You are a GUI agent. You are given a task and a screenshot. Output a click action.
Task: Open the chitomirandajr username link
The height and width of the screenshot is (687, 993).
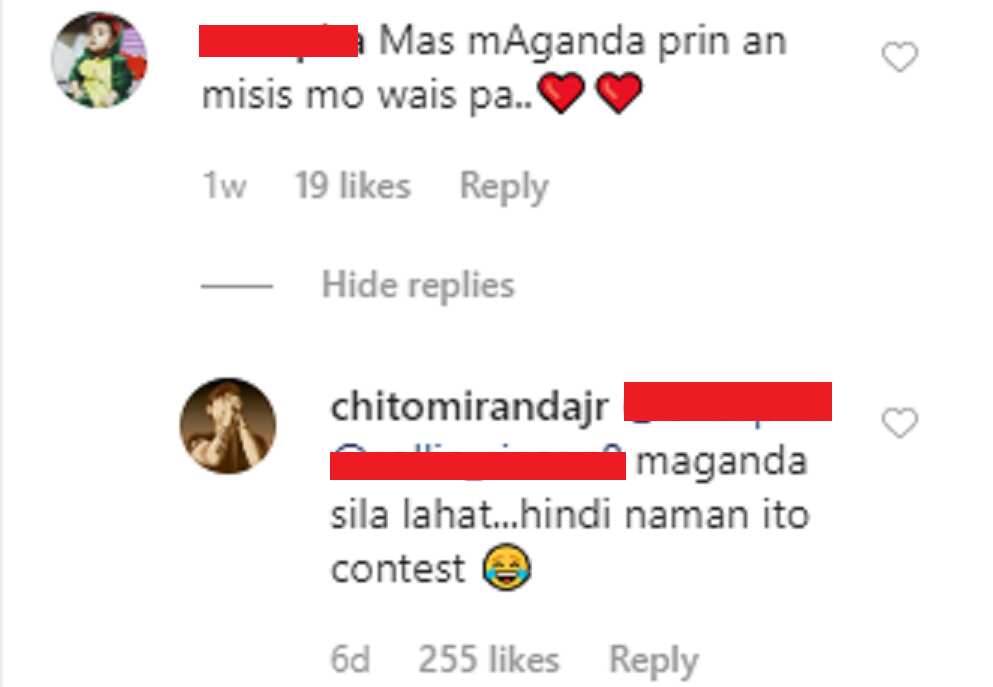470,407
